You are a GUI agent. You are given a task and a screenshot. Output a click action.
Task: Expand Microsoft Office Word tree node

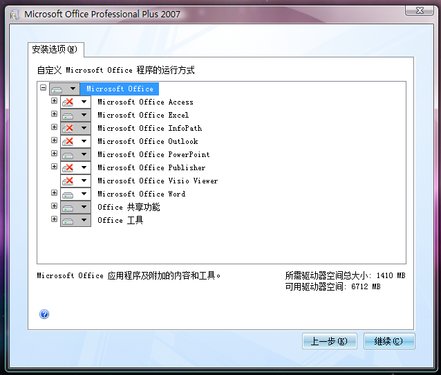54,193
